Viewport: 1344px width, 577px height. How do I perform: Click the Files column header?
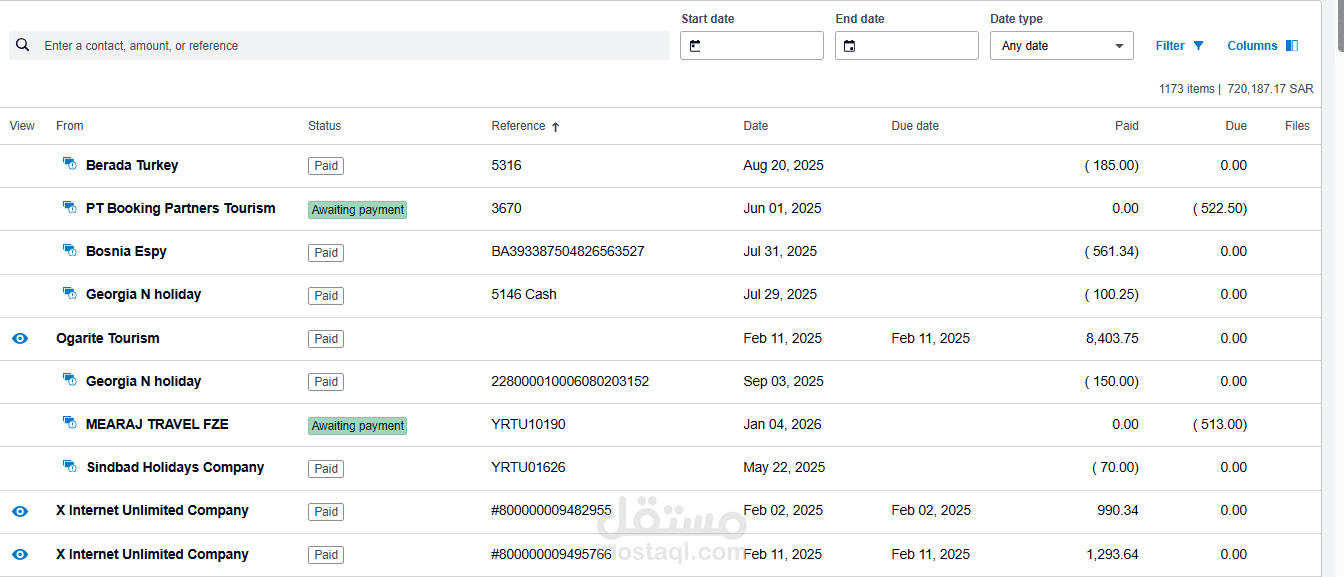point(1297,126)
